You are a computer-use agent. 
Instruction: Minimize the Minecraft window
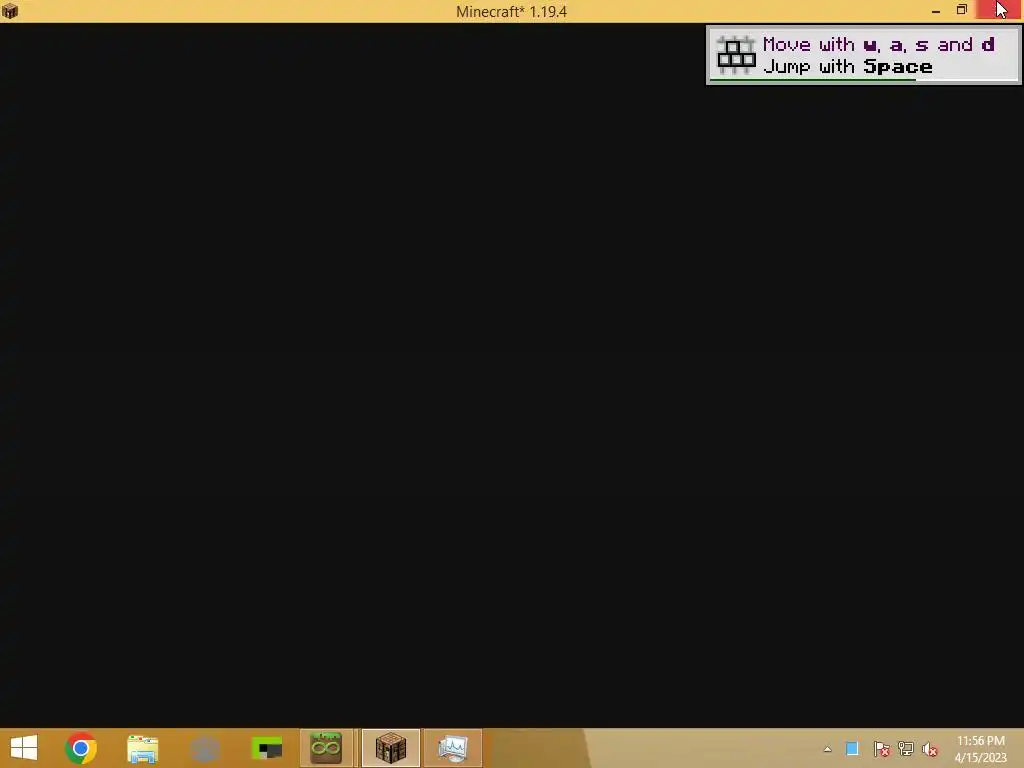tap(936, 11)
